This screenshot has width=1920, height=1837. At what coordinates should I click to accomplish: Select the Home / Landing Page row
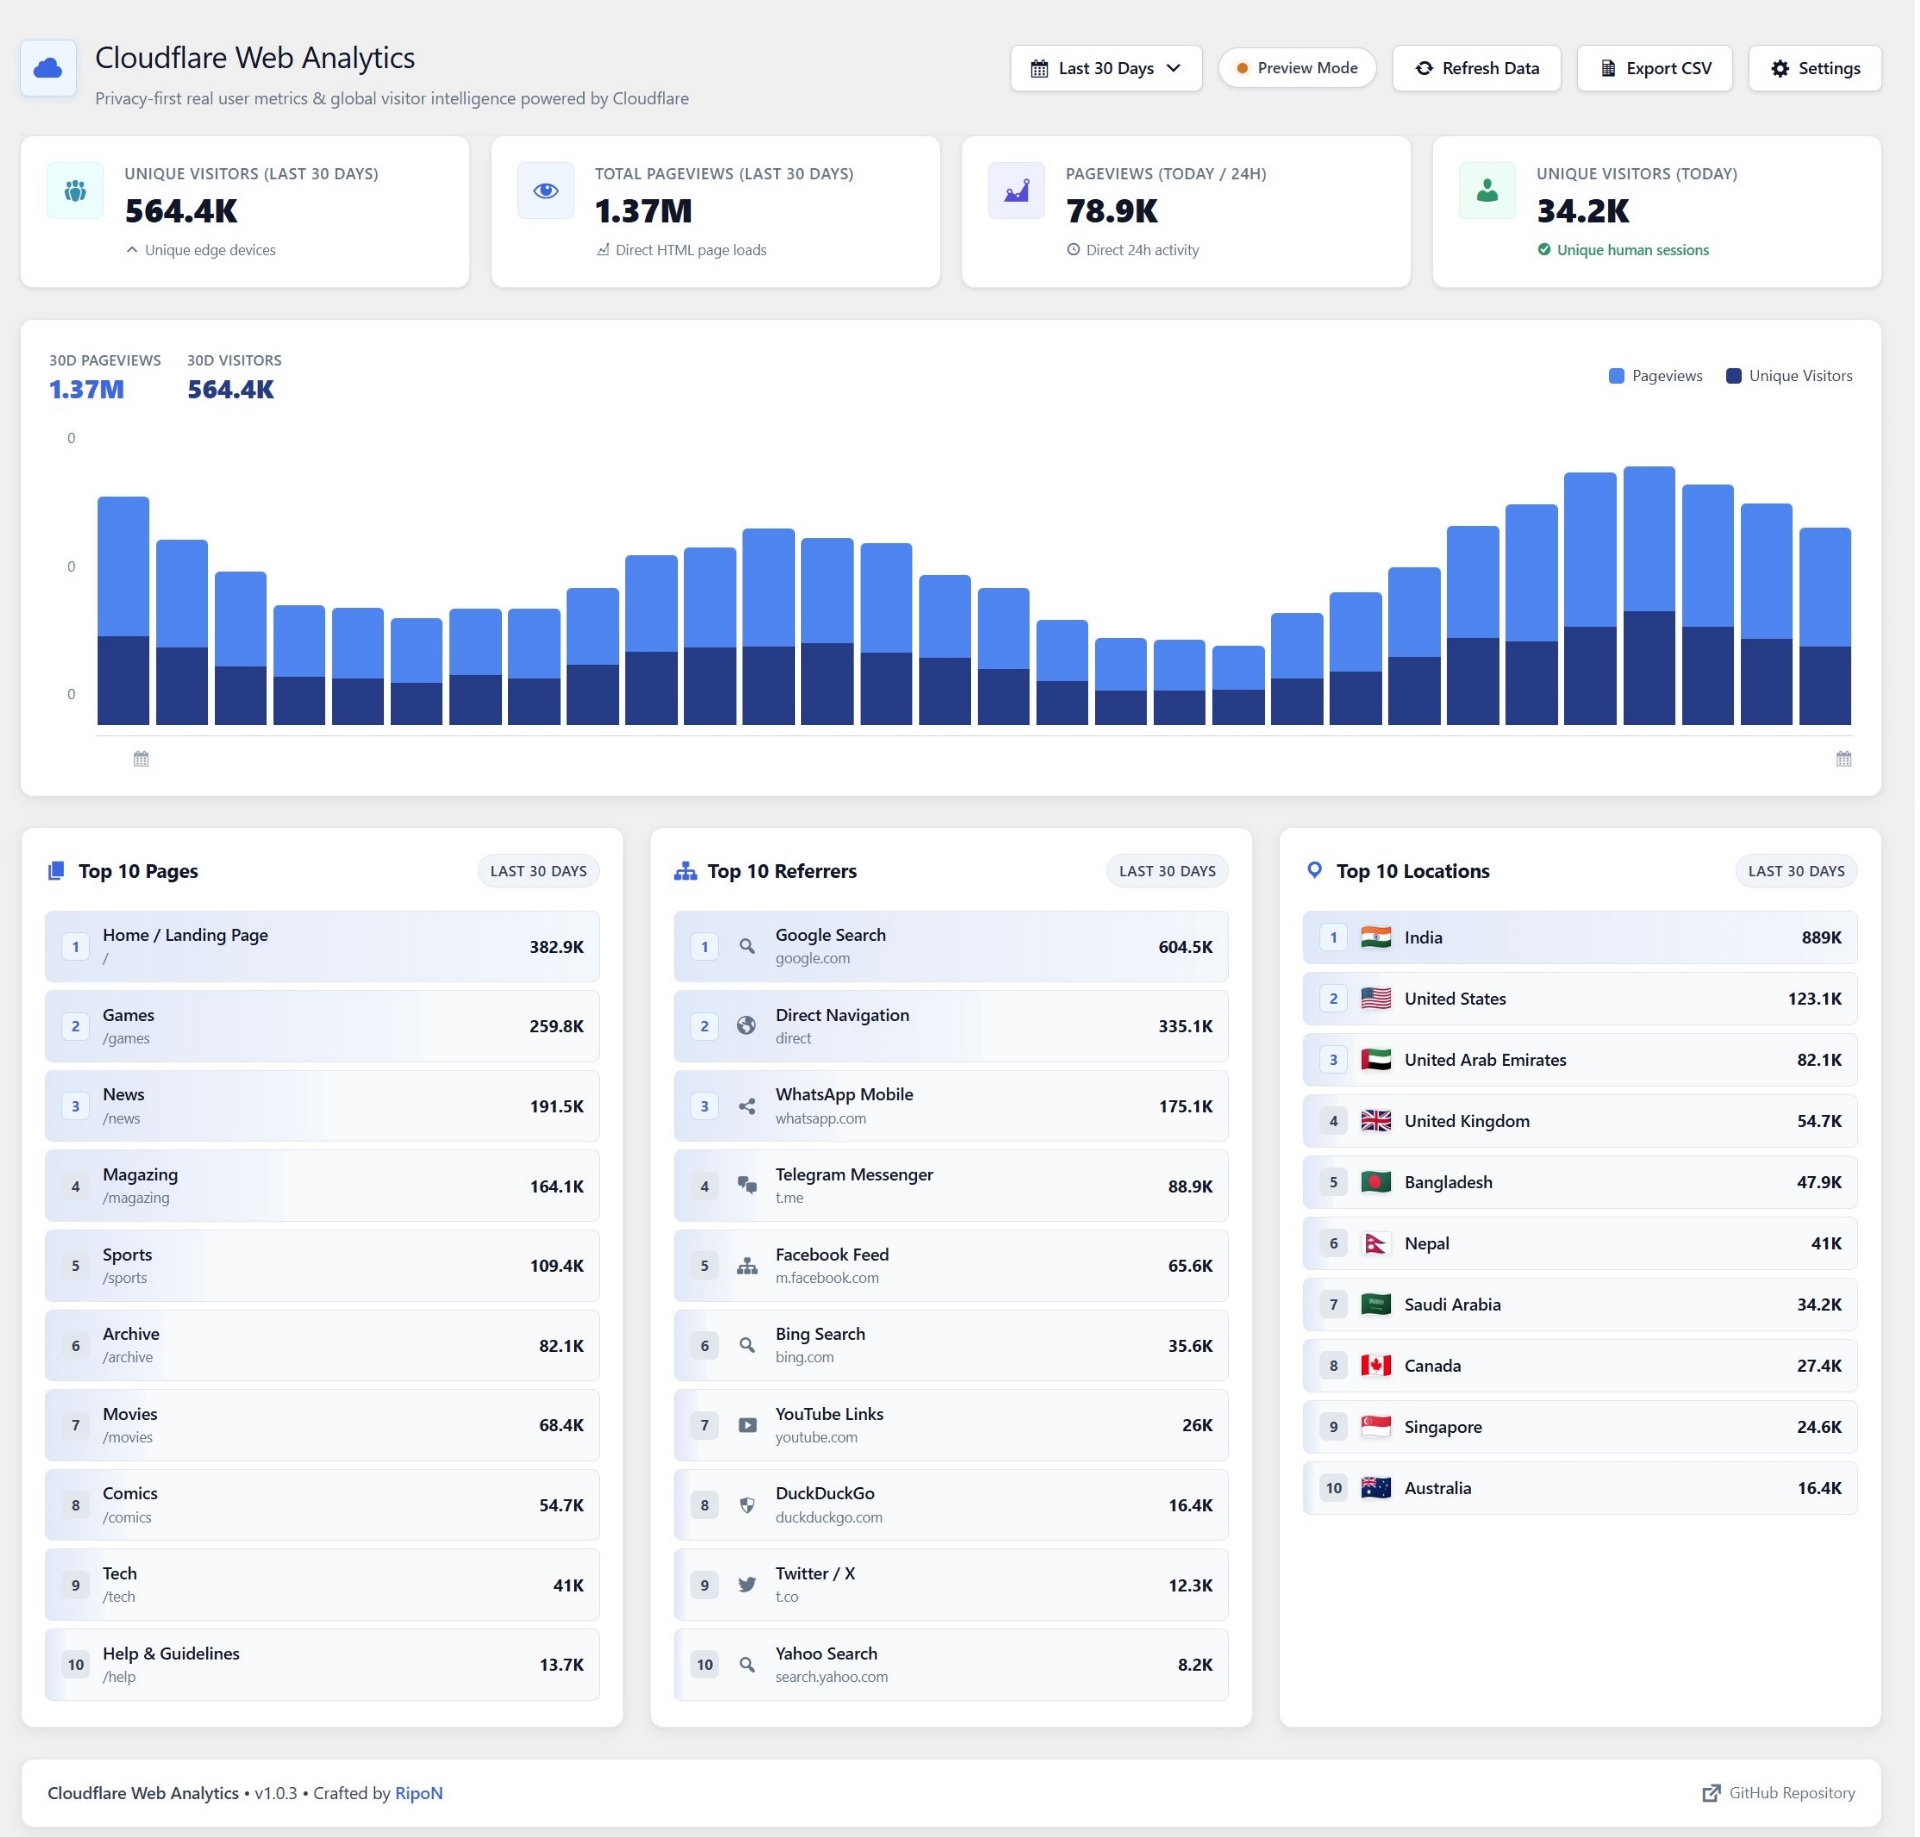(x=322, y=946)
